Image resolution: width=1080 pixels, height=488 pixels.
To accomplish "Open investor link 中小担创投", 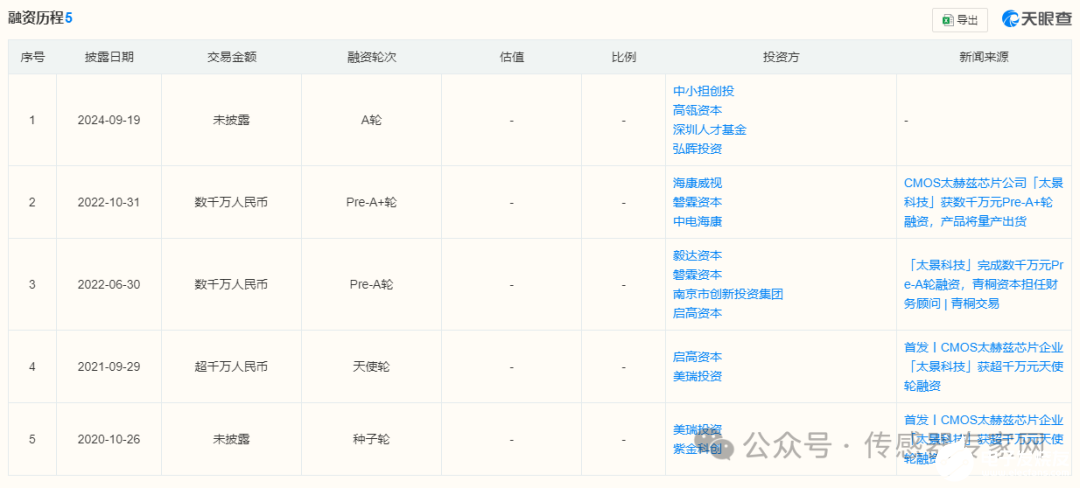I will (703, 90).
